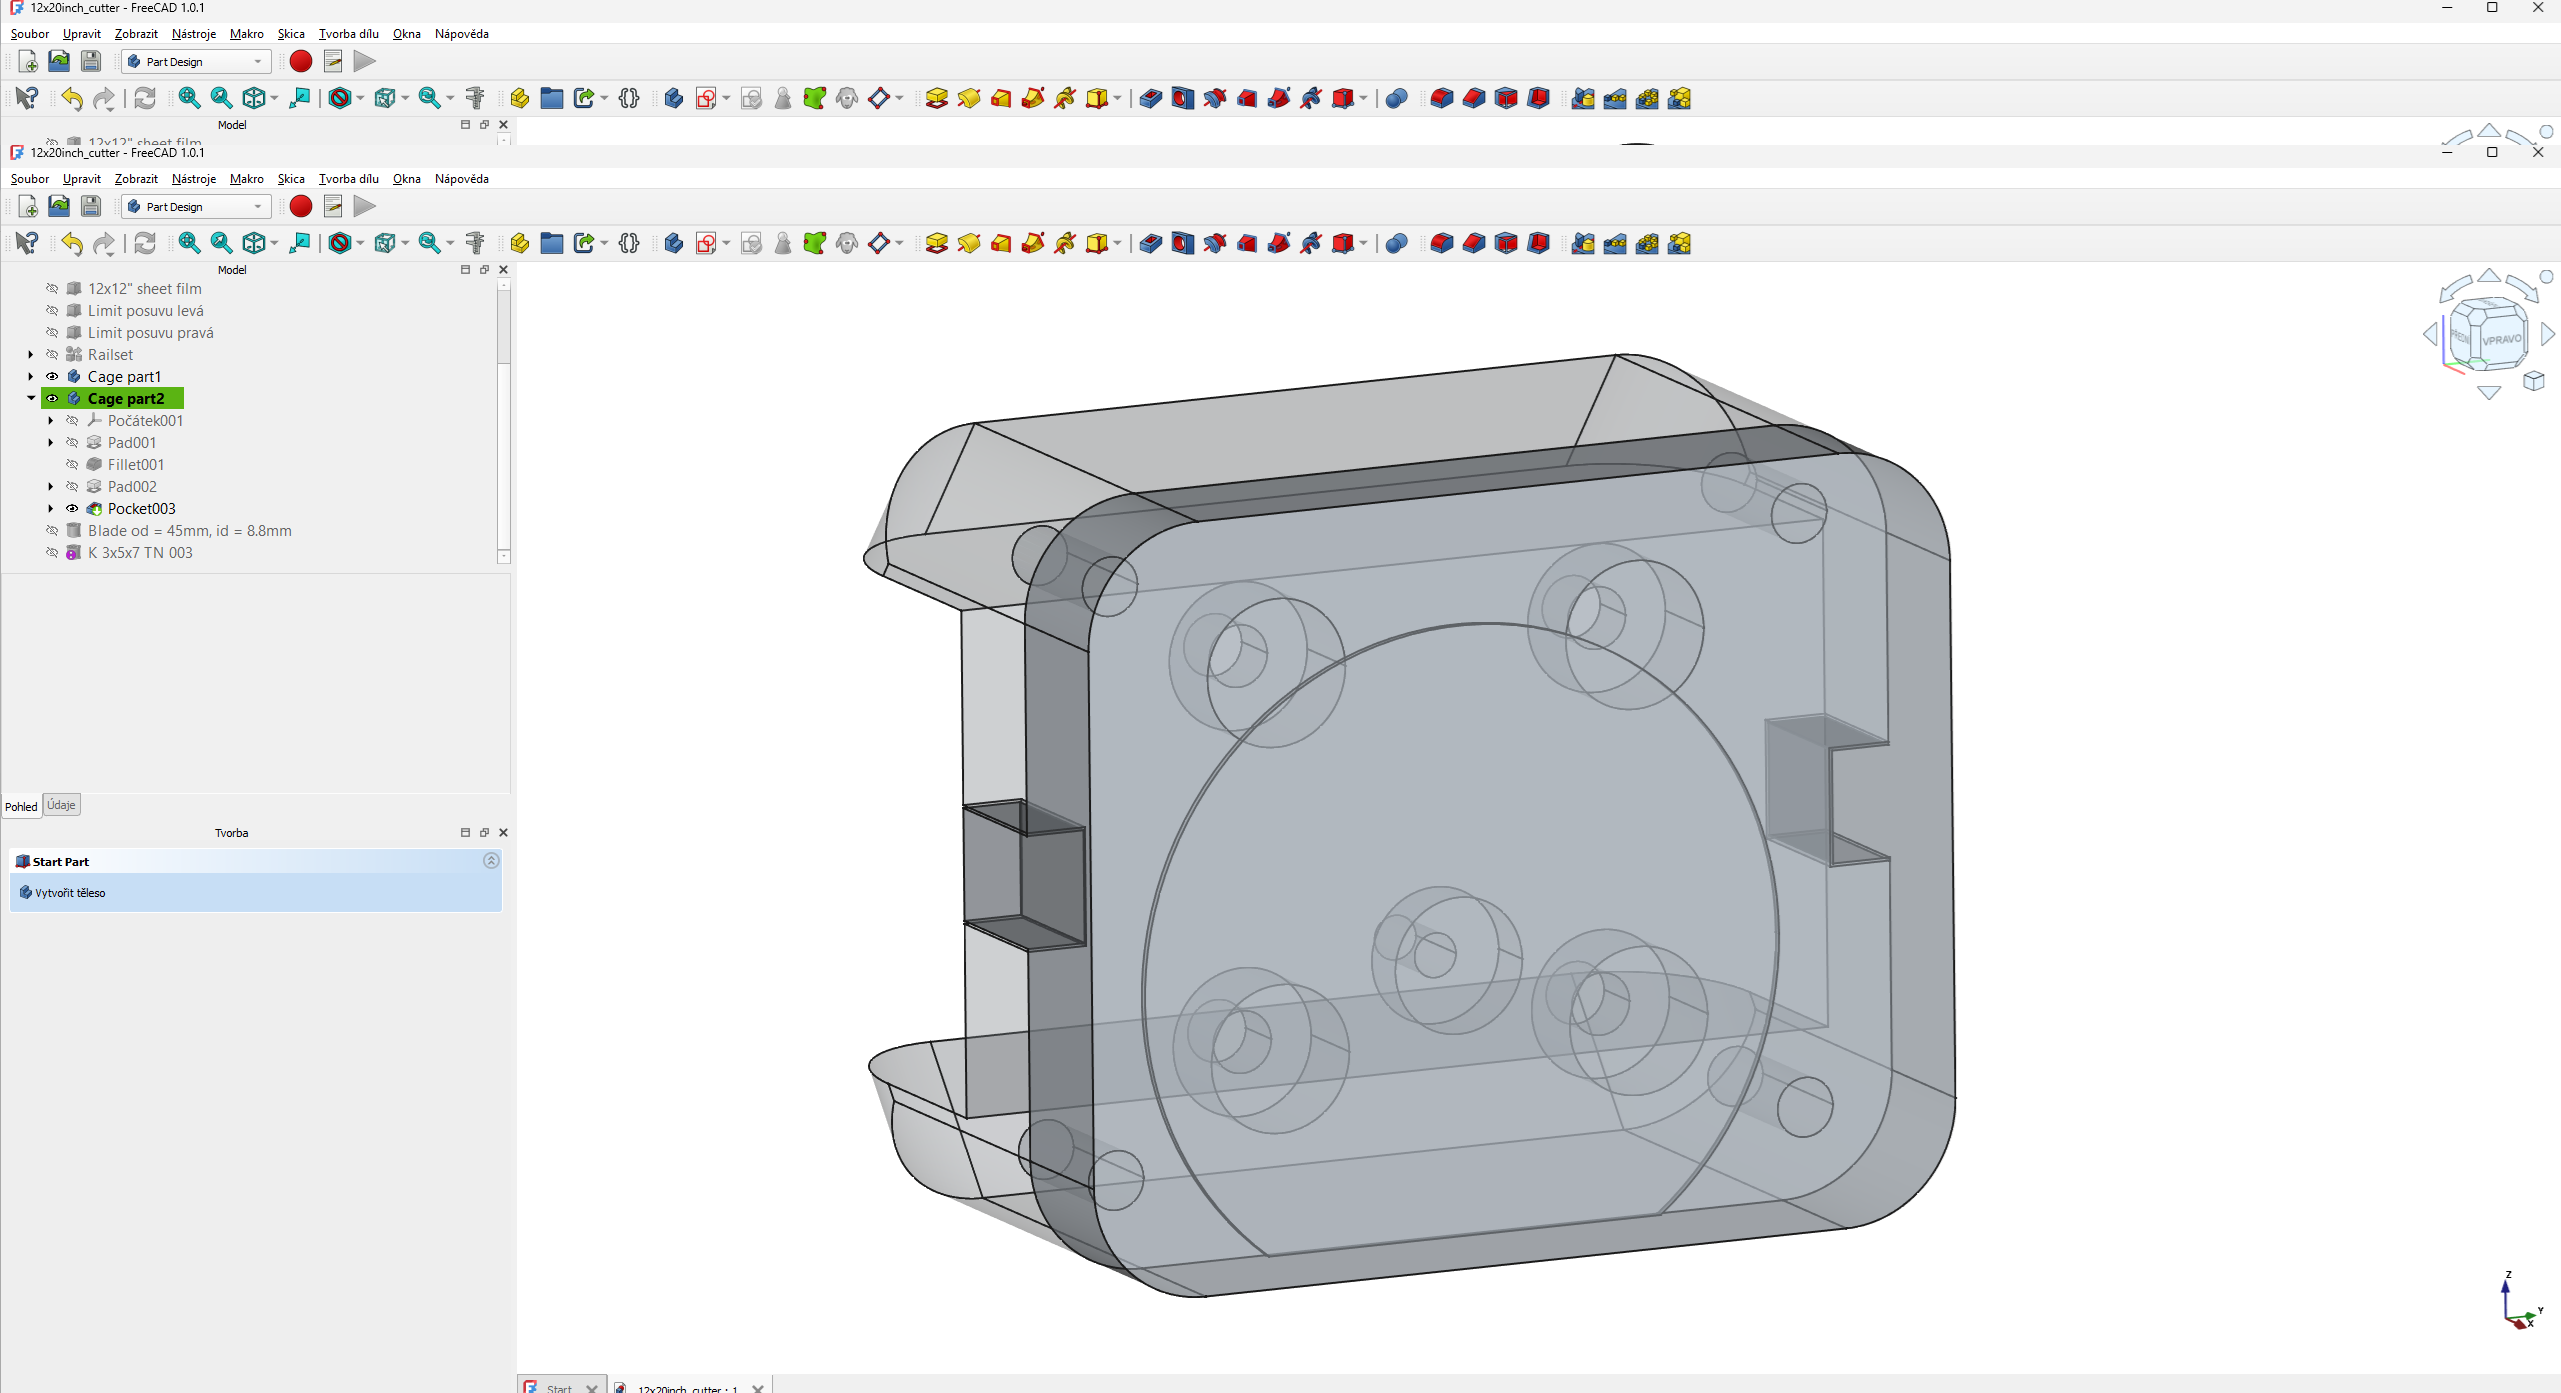Select the Pocket tool in the lower toolbar
This screenshot has height=1393, width=2561.
pyautogui.click(x=1150, y=243)
